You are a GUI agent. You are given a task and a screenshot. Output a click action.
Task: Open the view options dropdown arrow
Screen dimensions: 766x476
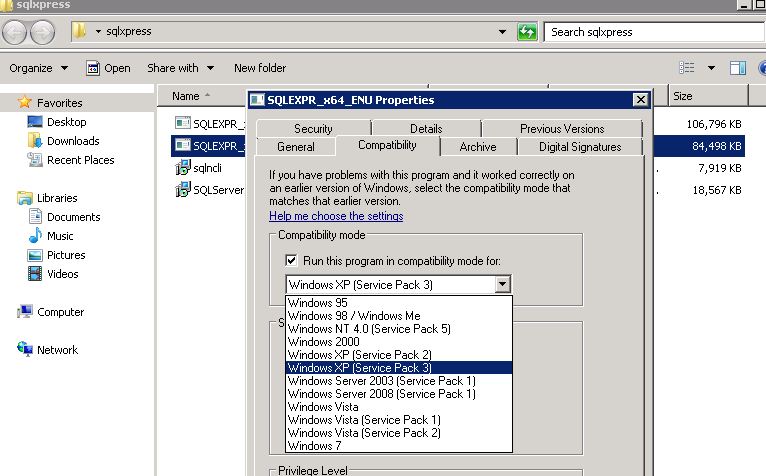pos(711,68)
